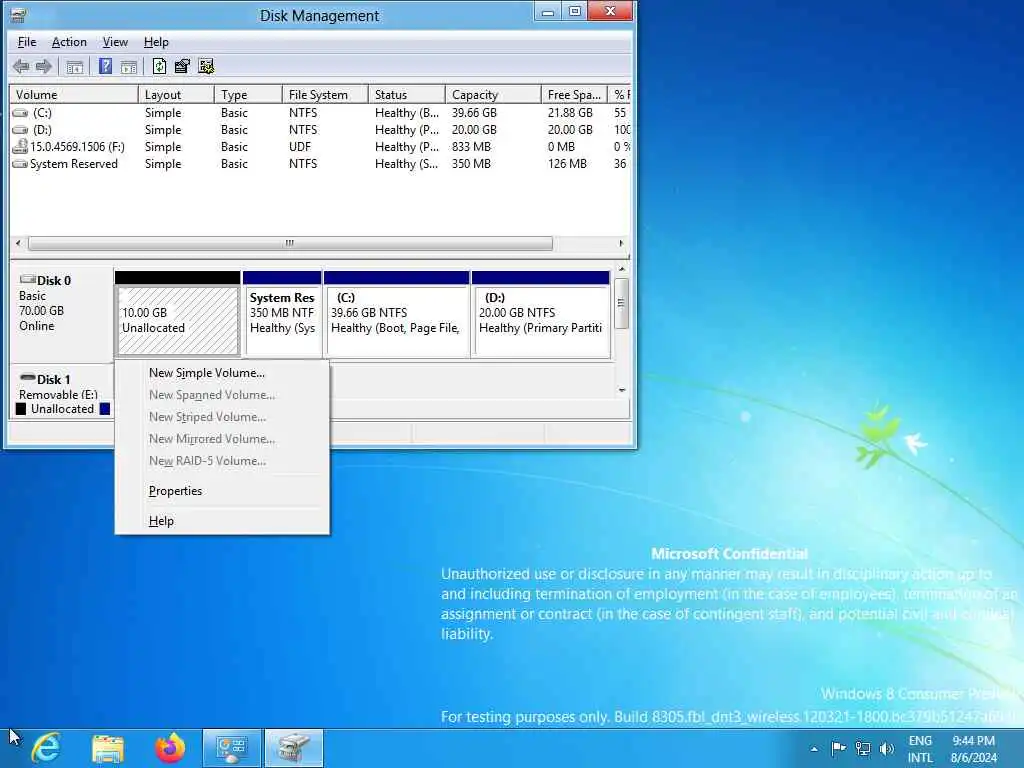Click the Disk Management taskbar icon

pyautogui.click(x=294, y=748)
